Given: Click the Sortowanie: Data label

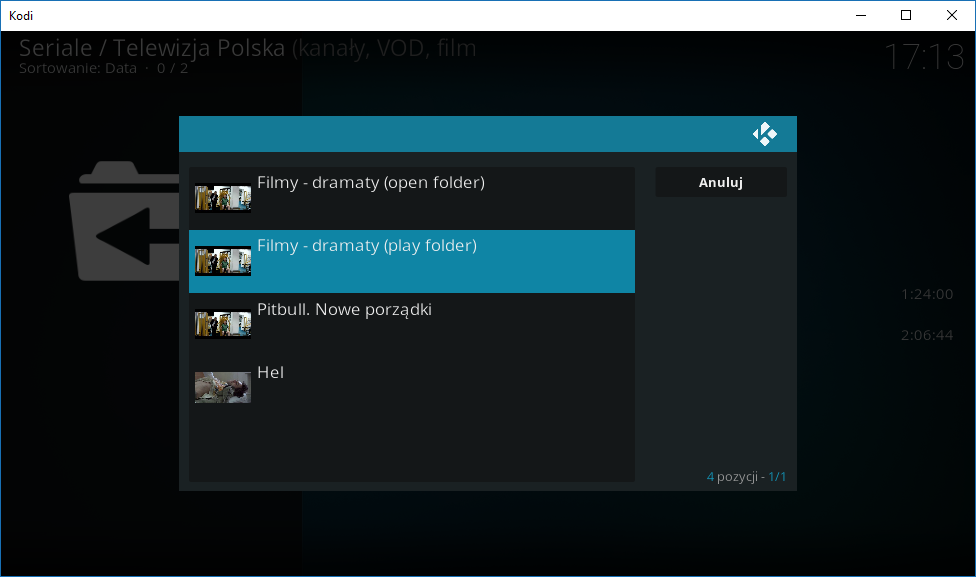Looking at the screenshot, I should 78,68.
